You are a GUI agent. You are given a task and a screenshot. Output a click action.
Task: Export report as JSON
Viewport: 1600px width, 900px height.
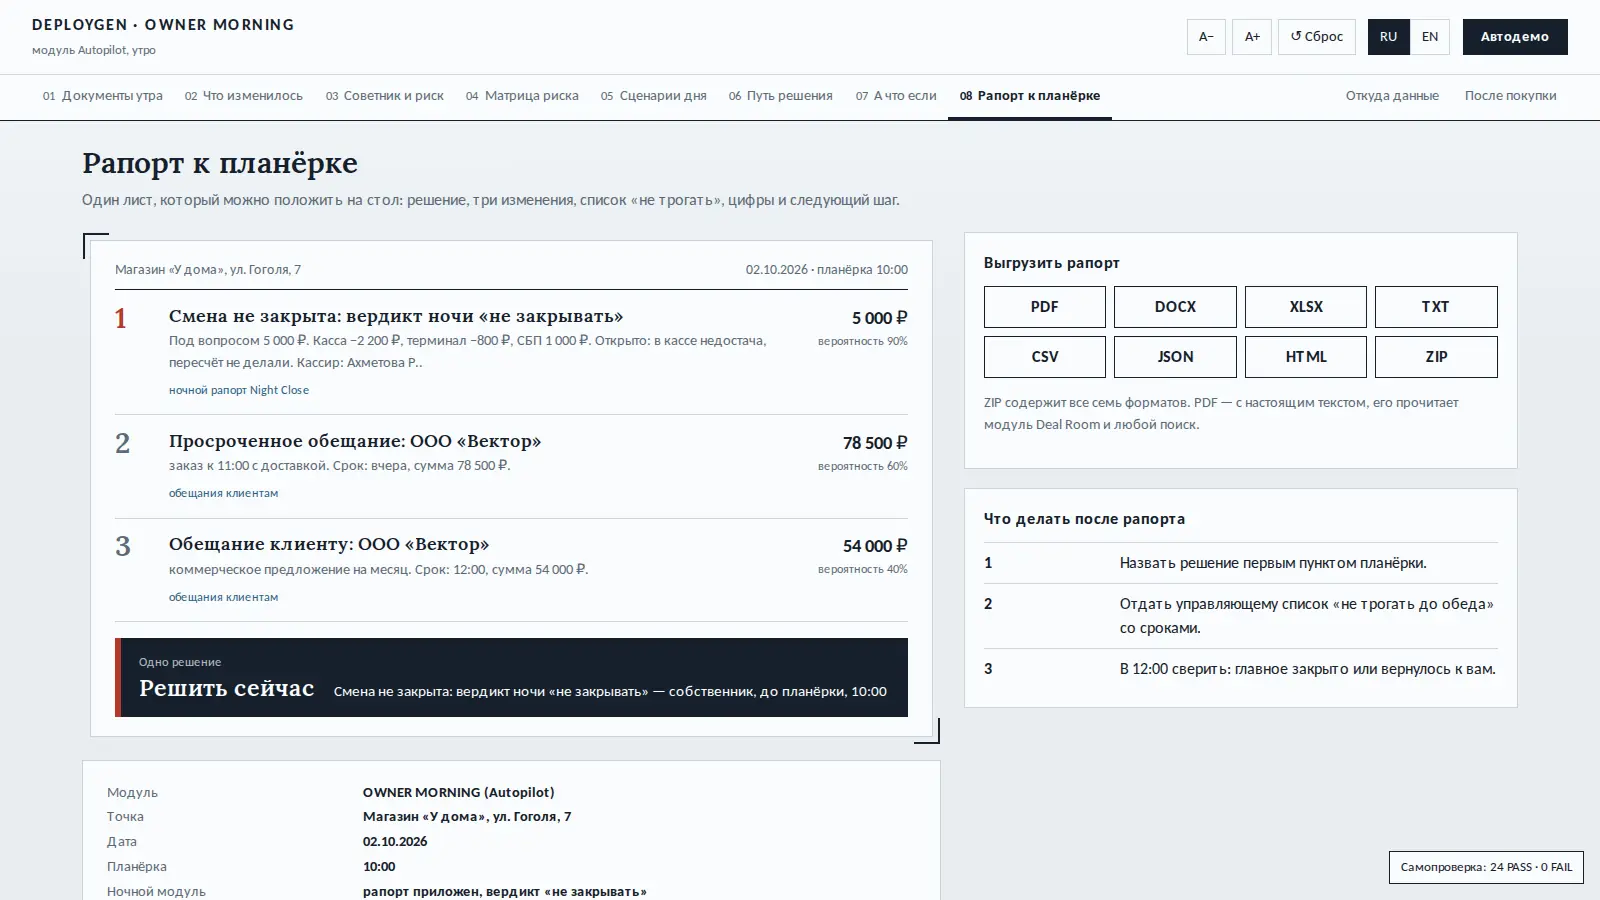pyautogui.click(x=1175, y=357)
